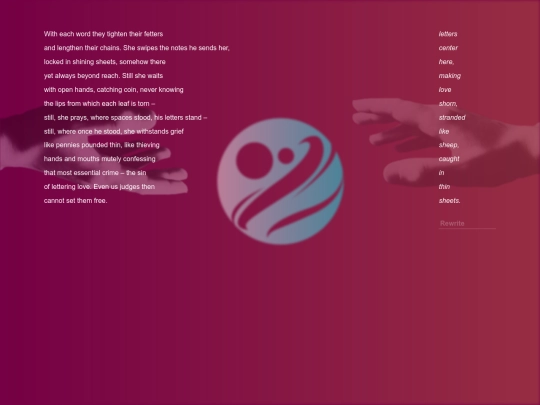Click the italic word 'sheep,' in right column
The width and height of the screenshot is (540, 405).
click(x=449, y=145)
